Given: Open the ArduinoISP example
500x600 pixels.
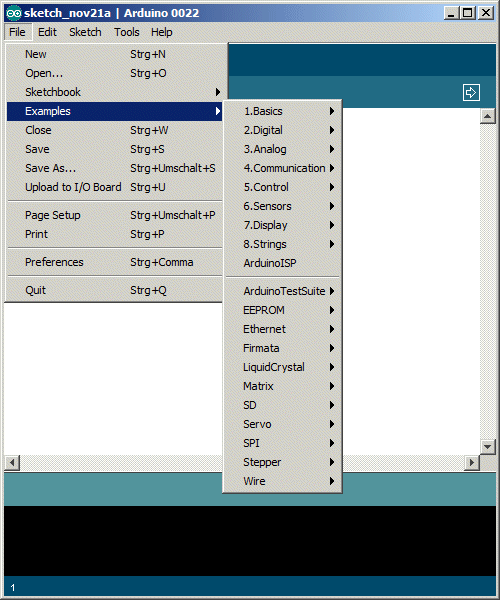Looking at the screenshot, I should pos(282,263).
